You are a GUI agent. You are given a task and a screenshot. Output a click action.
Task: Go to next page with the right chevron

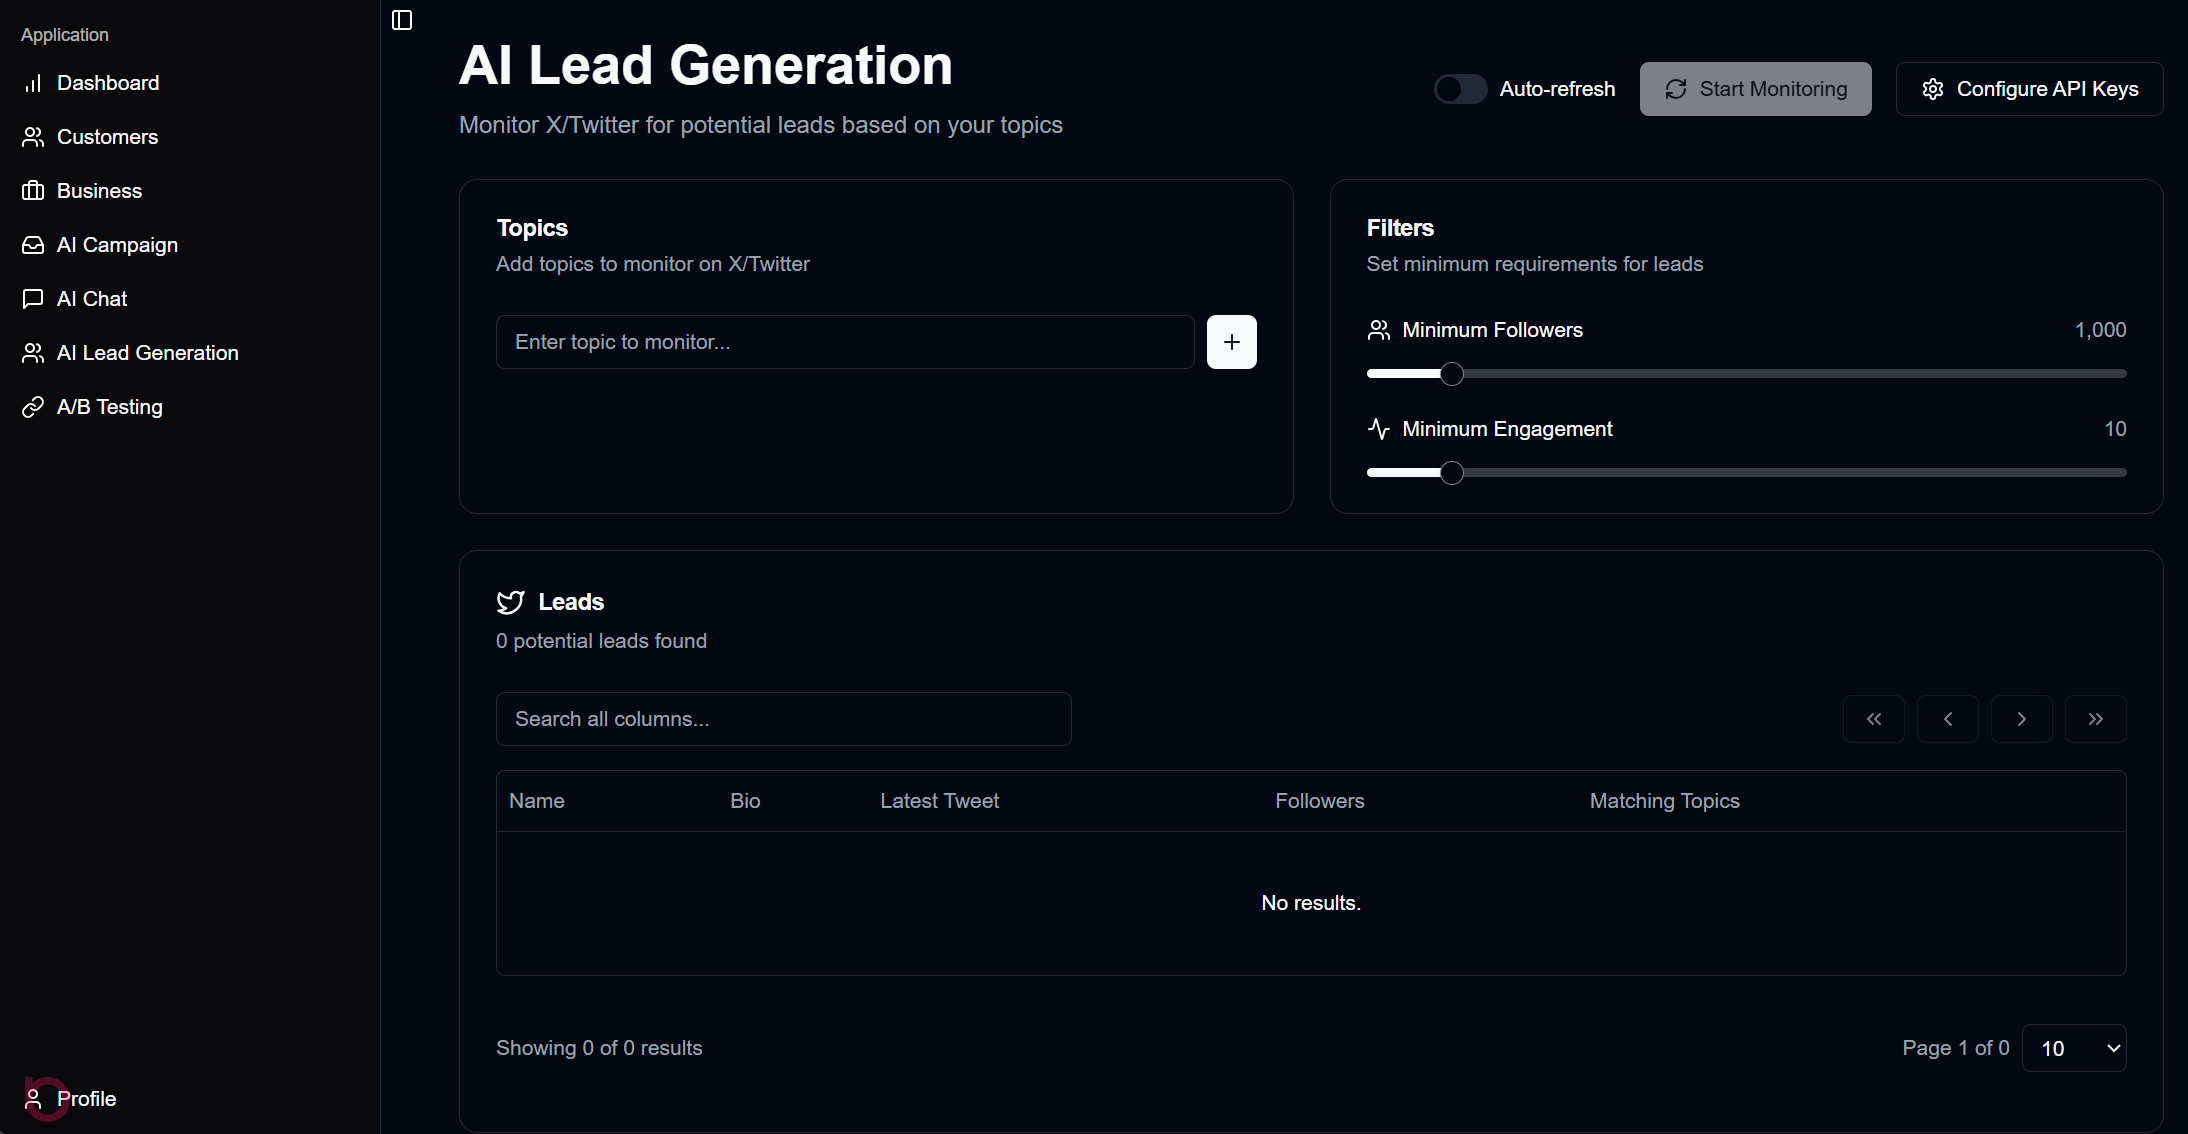tap(2021, 718)
